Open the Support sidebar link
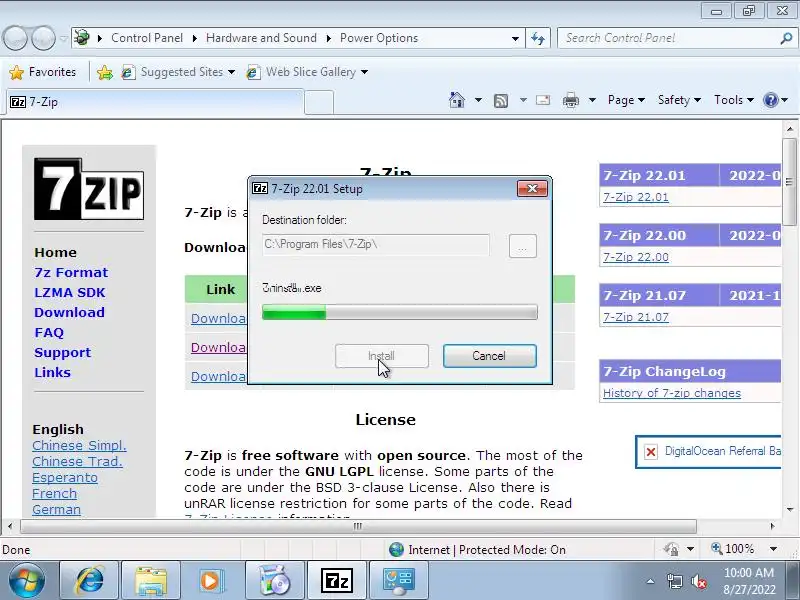This screenshot has height=600, width=800. [62, 353]
